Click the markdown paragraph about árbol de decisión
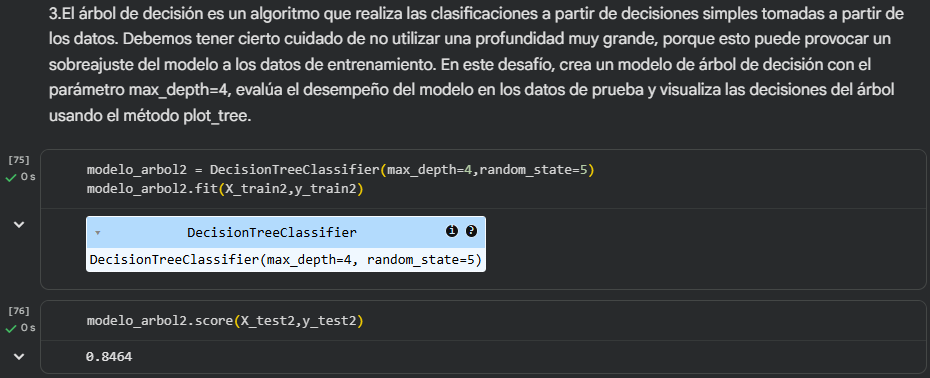Screen dimensions: 930x378 pos(477,64)
